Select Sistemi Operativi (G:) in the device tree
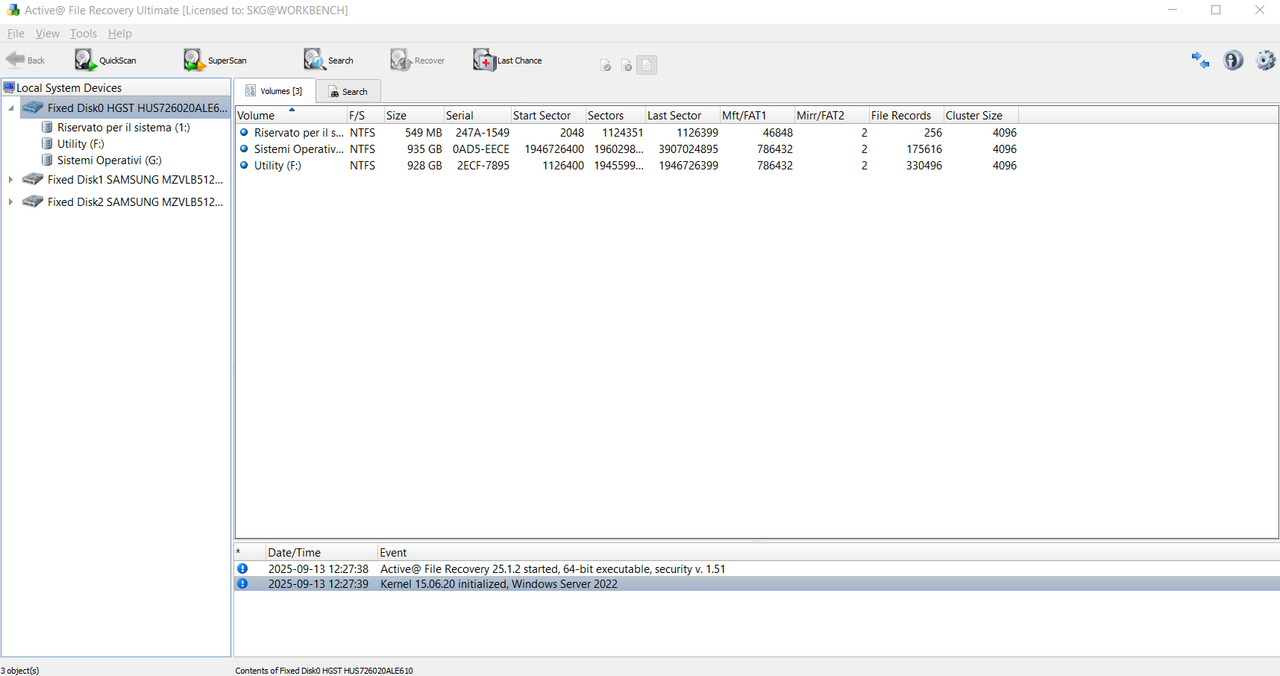The image size is (1280, 676). tap(109, 160)
